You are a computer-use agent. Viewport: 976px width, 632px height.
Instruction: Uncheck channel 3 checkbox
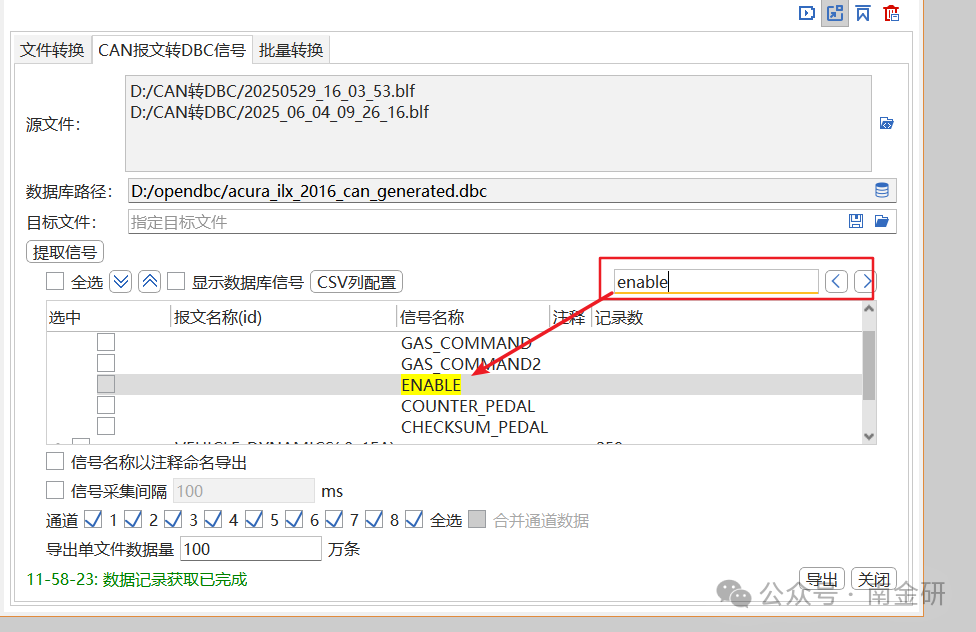point(173,519)
